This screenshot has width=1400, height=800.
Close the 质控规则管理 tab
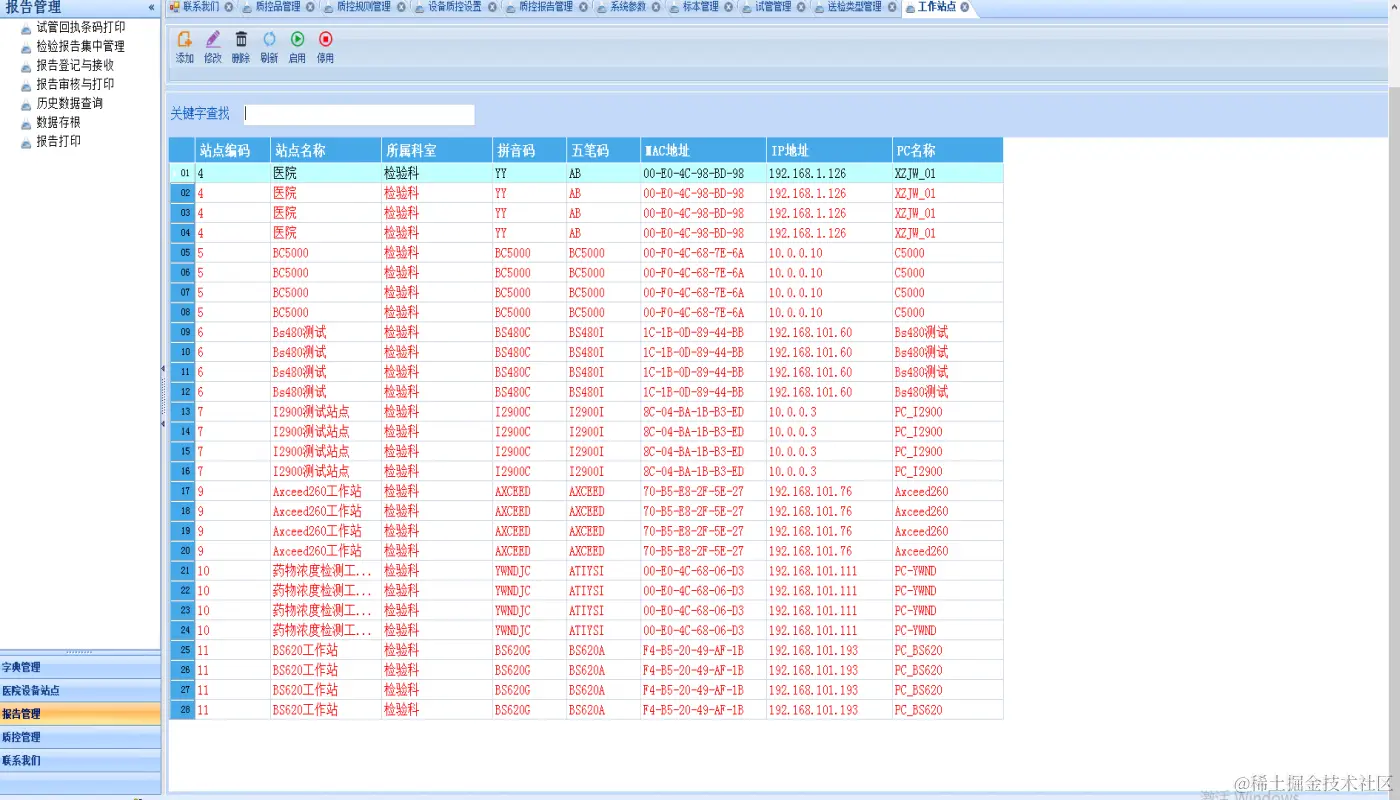click(x=401, y=7)
